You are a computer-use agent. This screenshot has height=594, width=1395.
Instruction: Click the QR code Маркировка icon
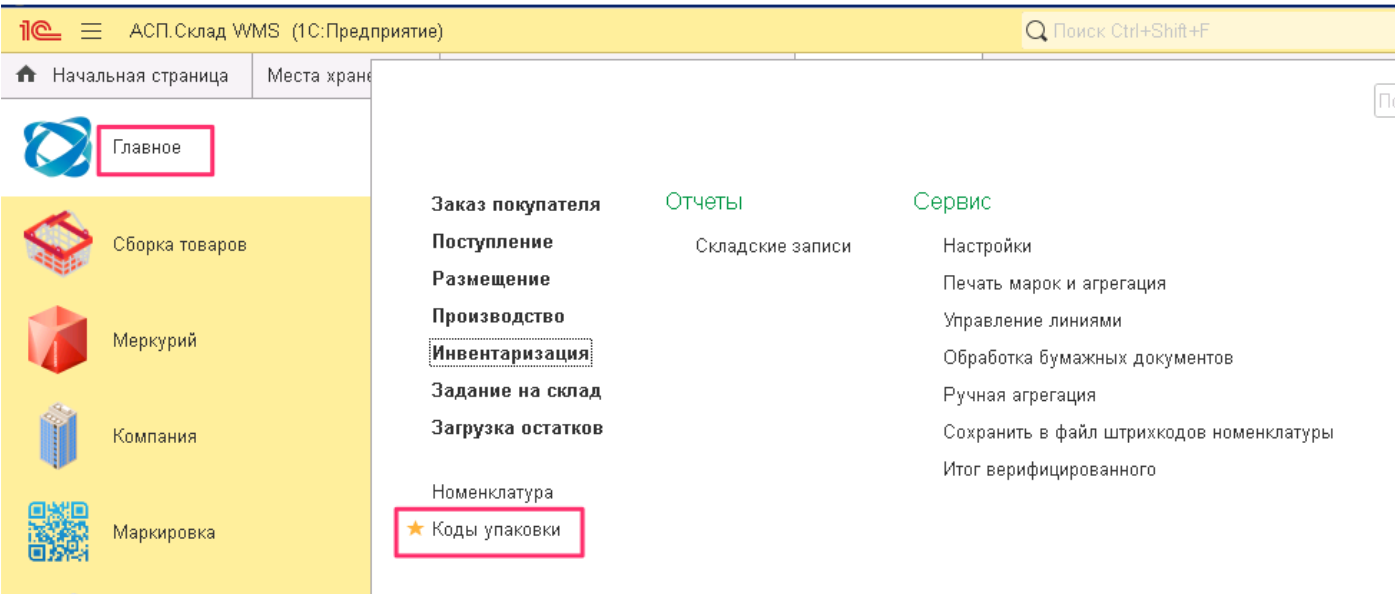[58, 532]
